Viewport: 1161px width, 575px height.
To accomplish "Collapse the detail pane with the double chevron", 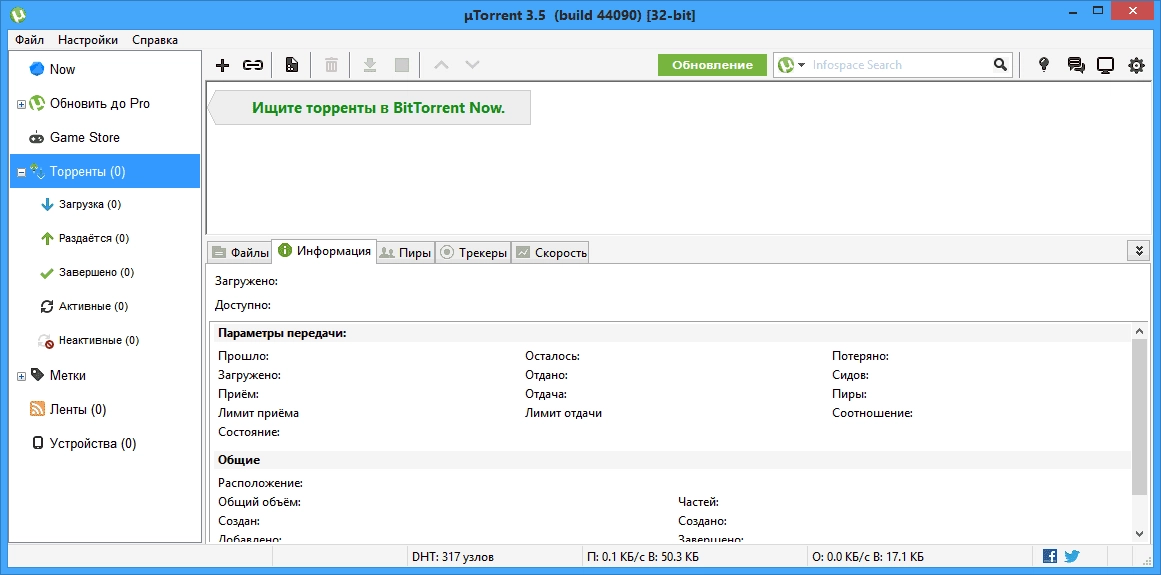I will 1139,250.
